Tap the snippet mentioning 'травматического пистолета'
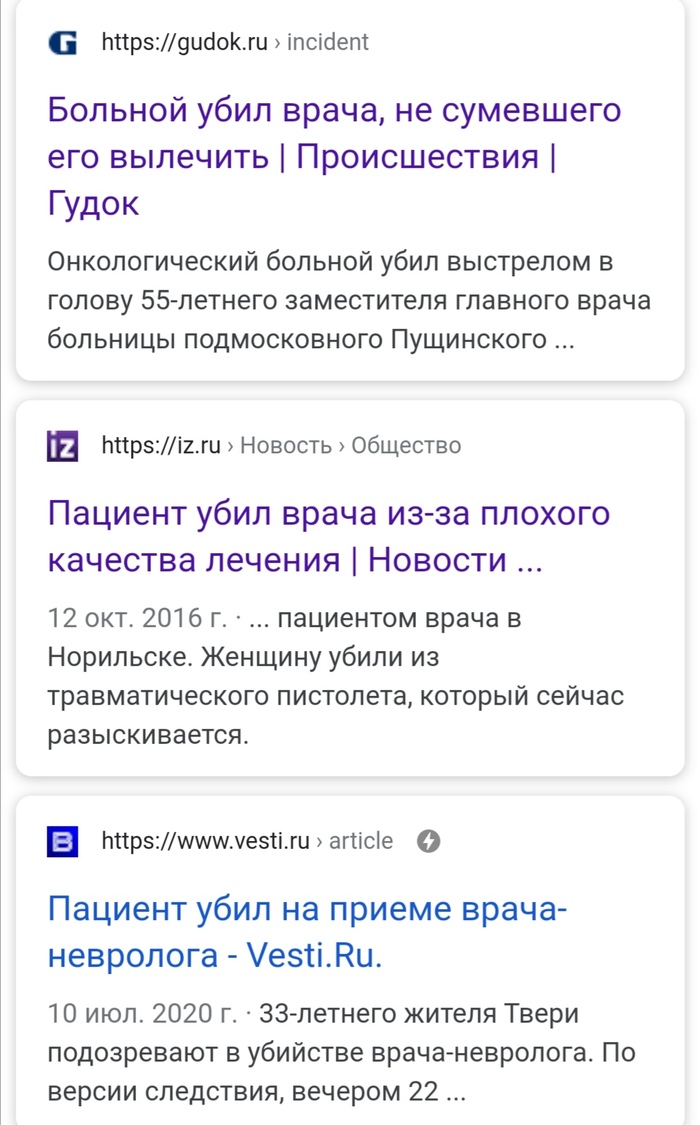Viewport: 700px width, 1125px height. click(x=335, y=696)
